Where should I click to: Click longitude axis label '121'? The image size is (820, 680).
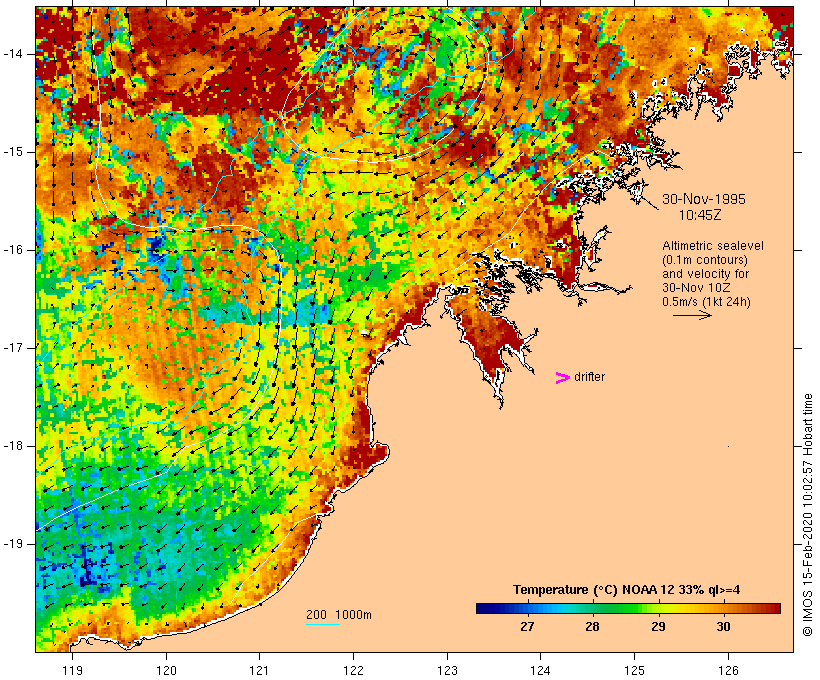(x=259, y=671)
